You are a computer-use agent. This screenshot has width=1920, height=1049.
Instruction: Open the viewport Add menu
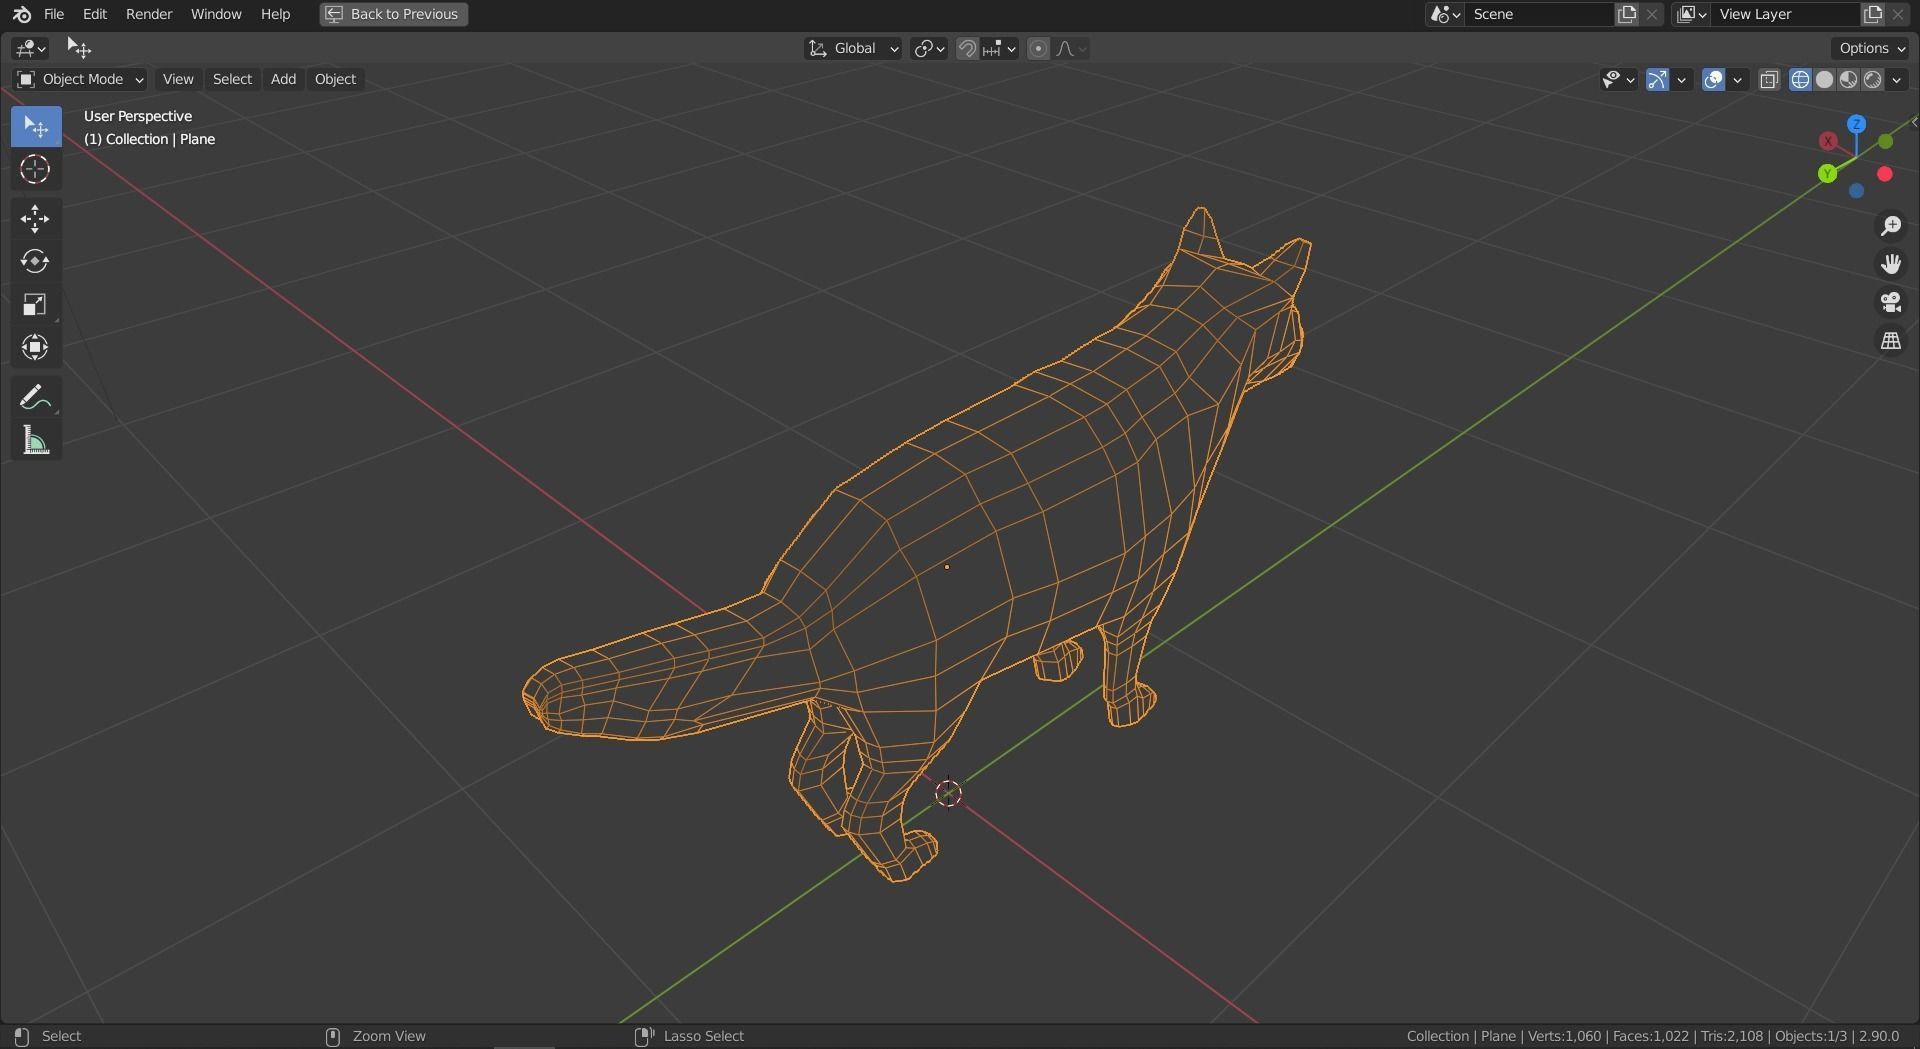click(x=283, y=79)
